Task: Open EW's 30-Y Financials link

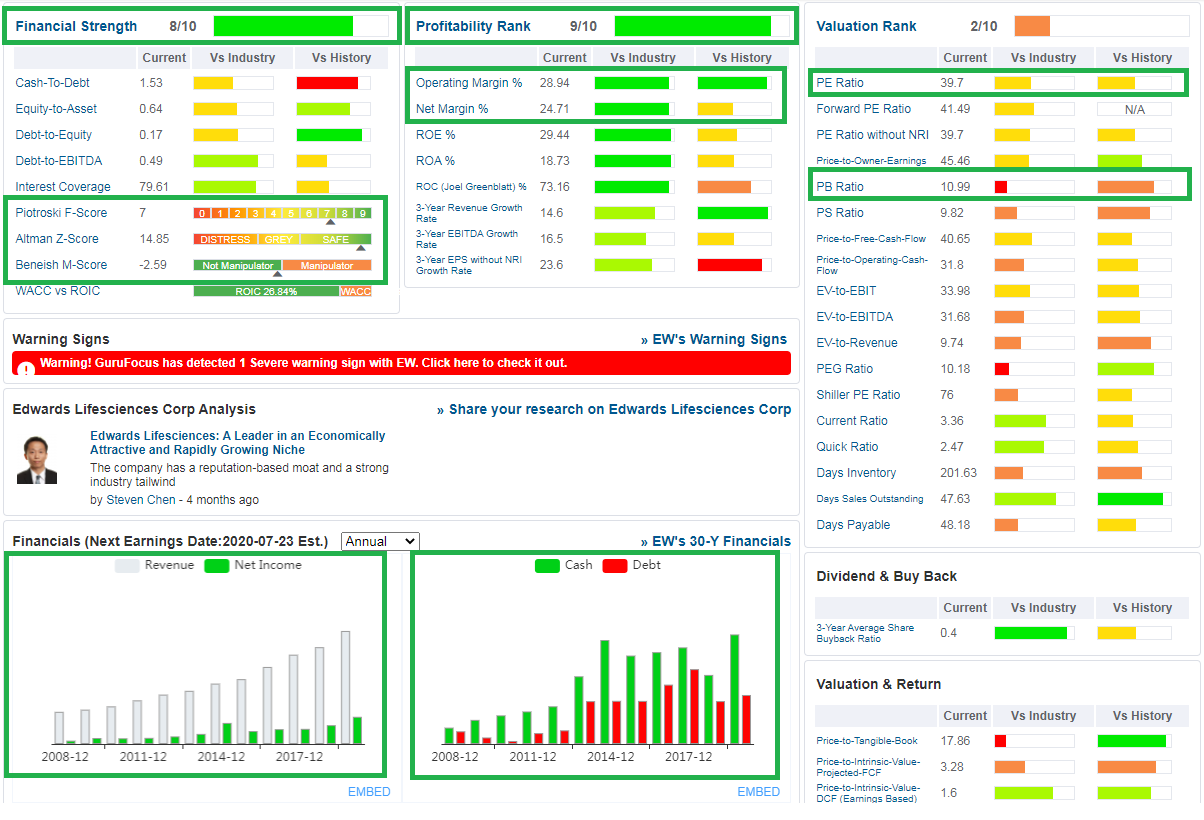Action: (x=715, y=542)
